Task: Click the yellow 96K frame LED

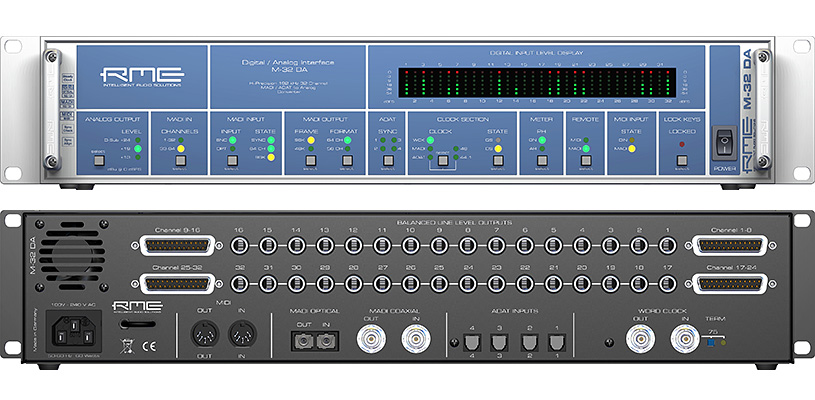Action: [311, 140]
